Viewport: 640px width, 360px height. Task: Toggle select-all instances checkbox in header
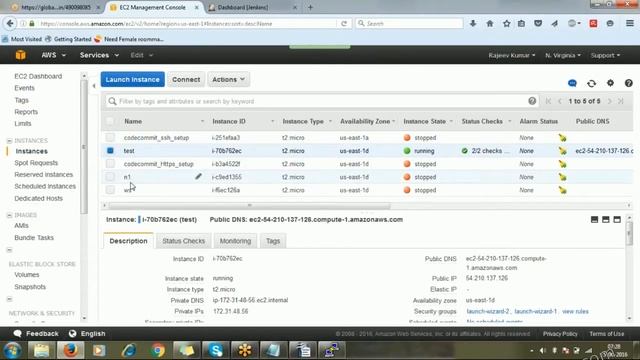110,121
